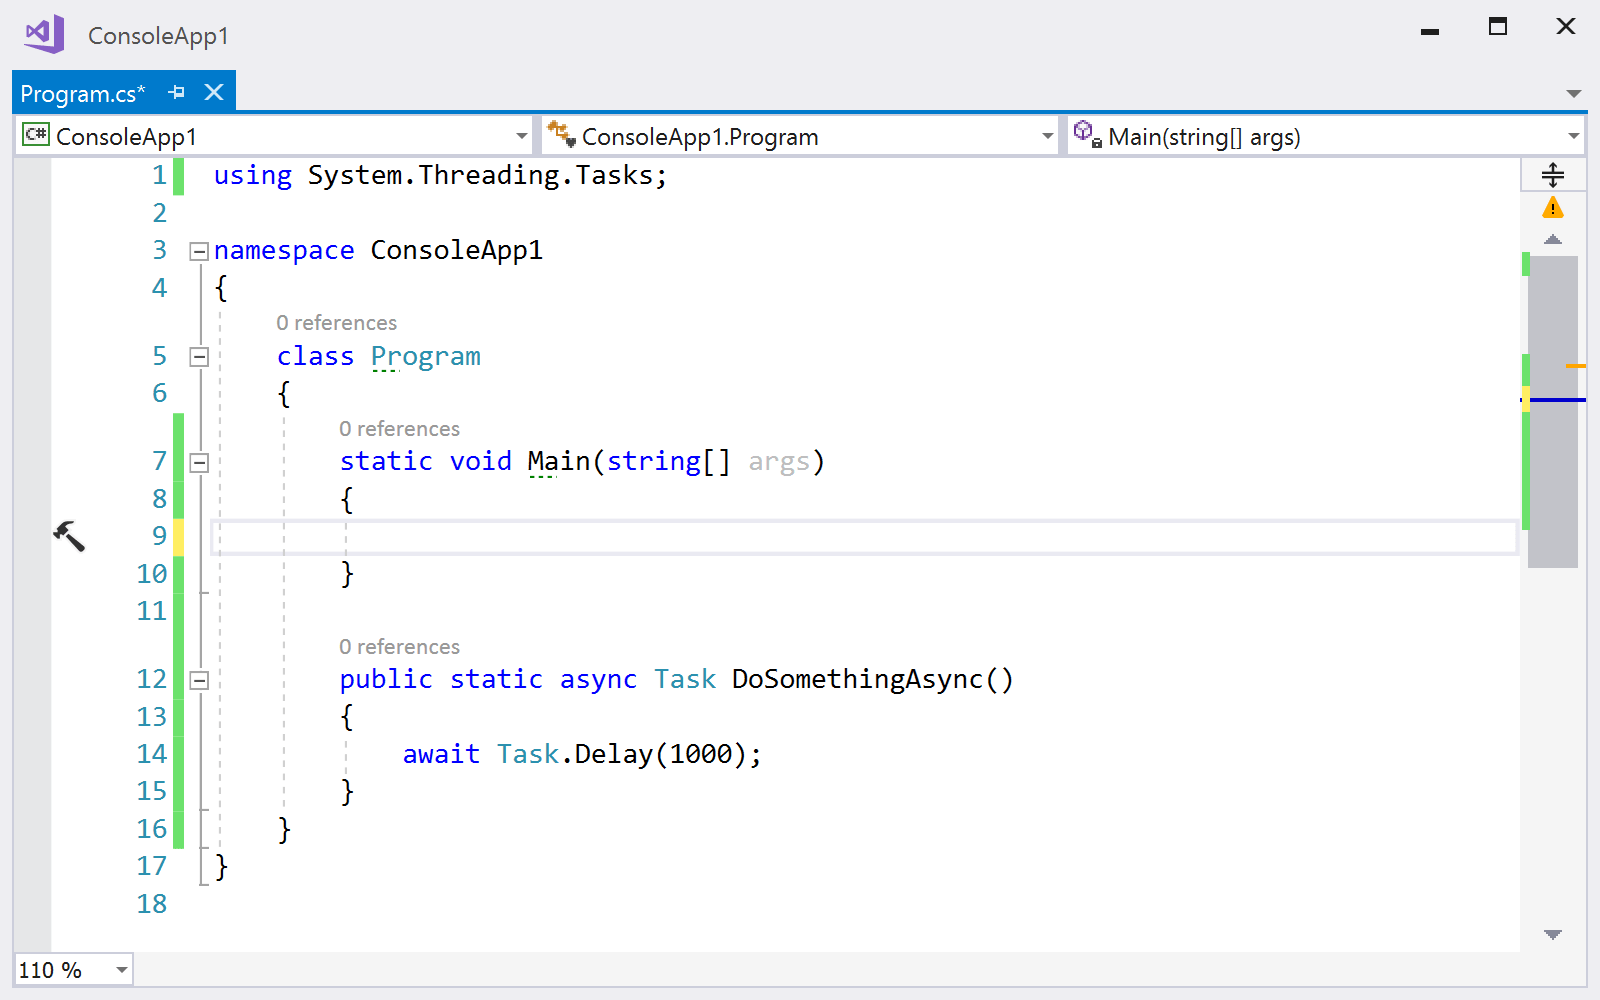Open the ConsoleApp1 project dropdown

(521, 135)
